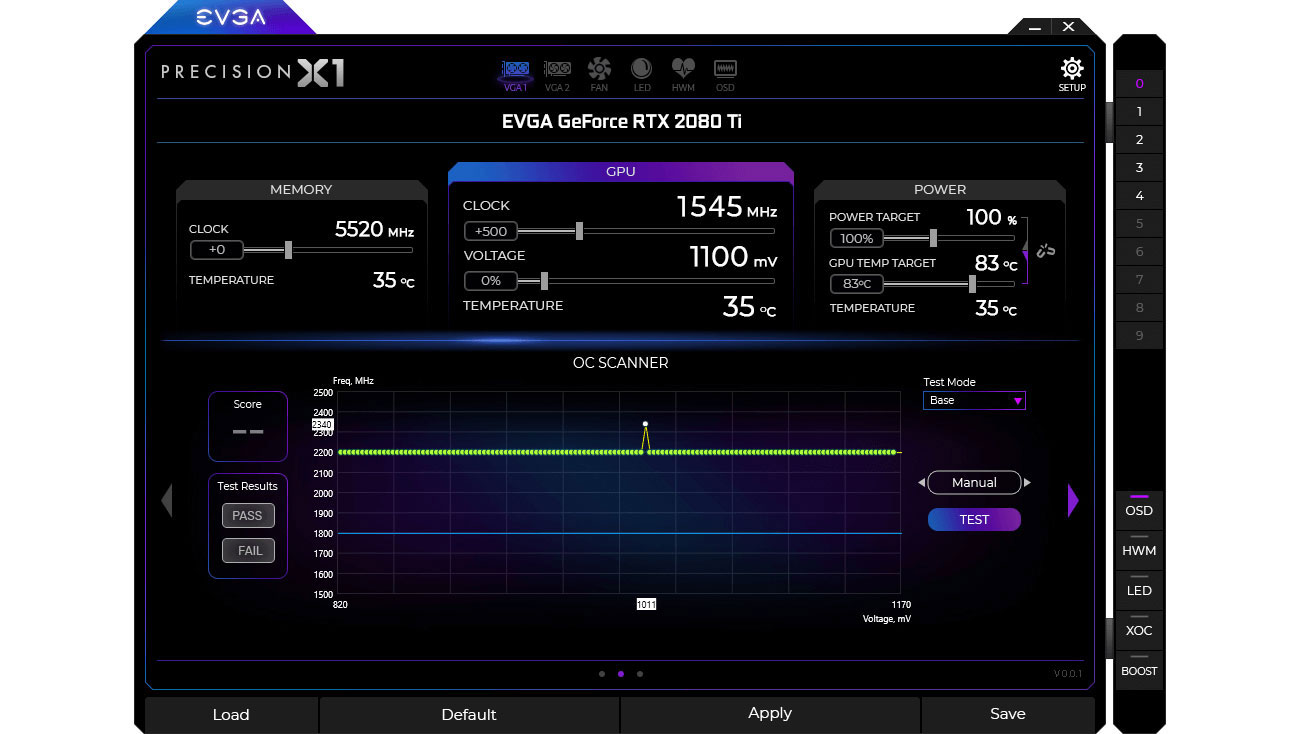Click the 1100 mV voltage value

click(x=733, y=258)
